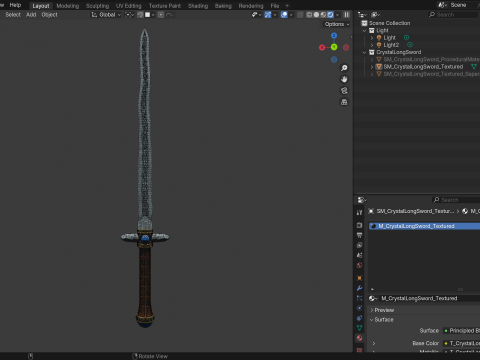480x360 pixels.
Task: Open the pivot point dropdown
Action: 129,15
